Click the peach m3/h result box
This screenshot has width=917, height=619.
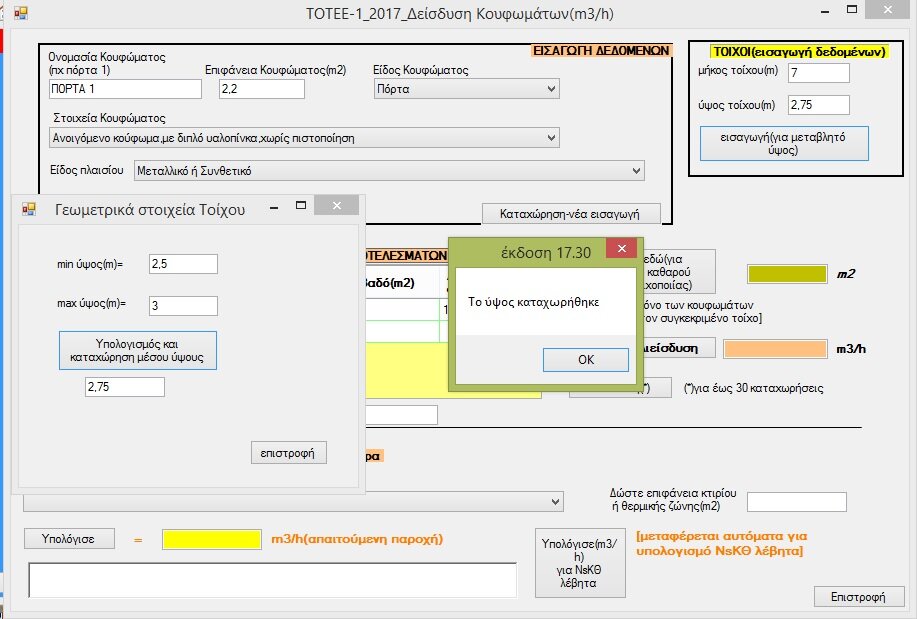774,349
